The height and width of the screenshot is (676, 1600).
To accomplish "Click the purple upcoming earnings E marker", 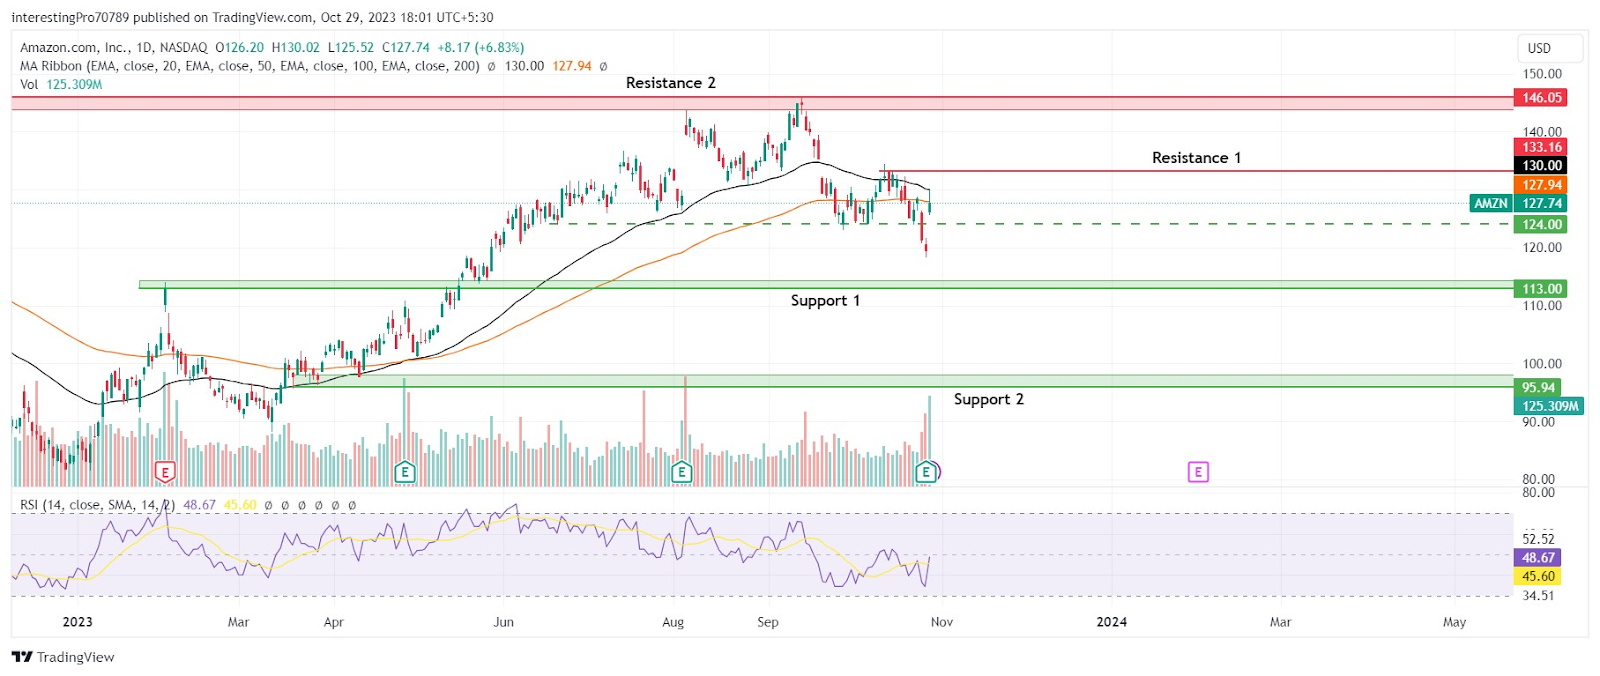I will click(x=1198, y=472).
